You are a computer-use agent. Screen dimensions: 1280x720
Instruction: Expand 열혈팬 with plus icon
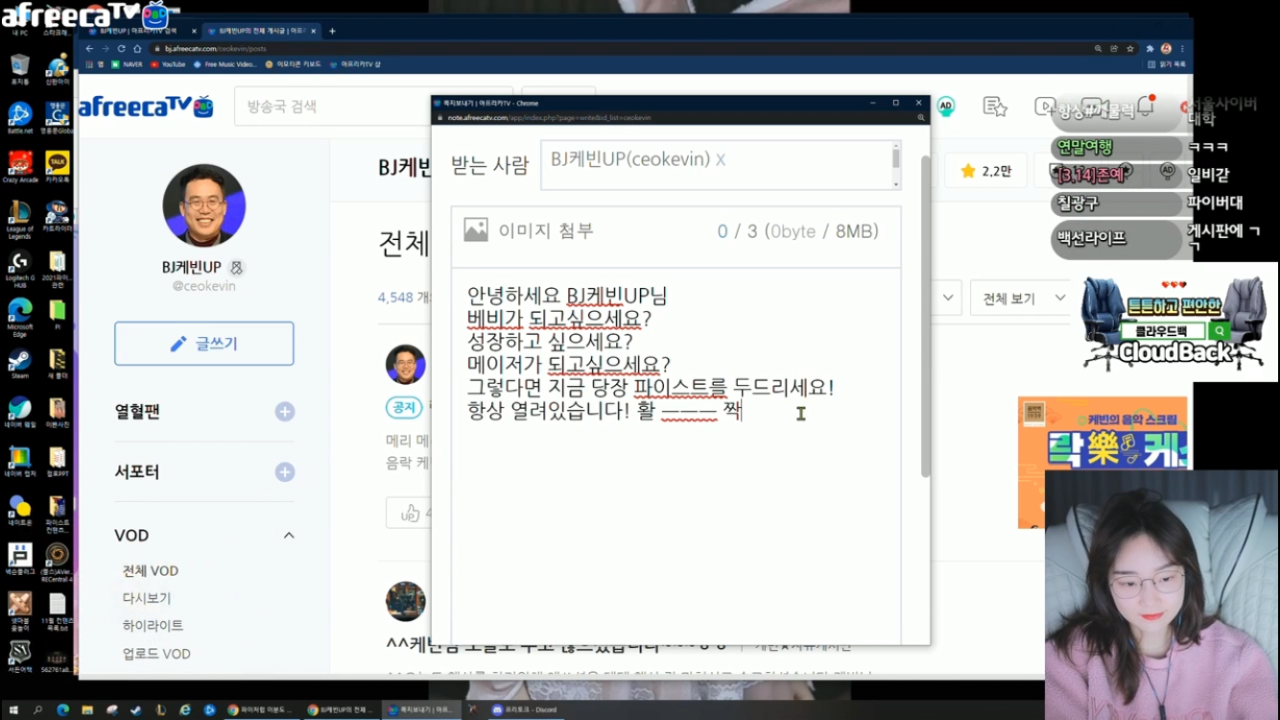285,412
